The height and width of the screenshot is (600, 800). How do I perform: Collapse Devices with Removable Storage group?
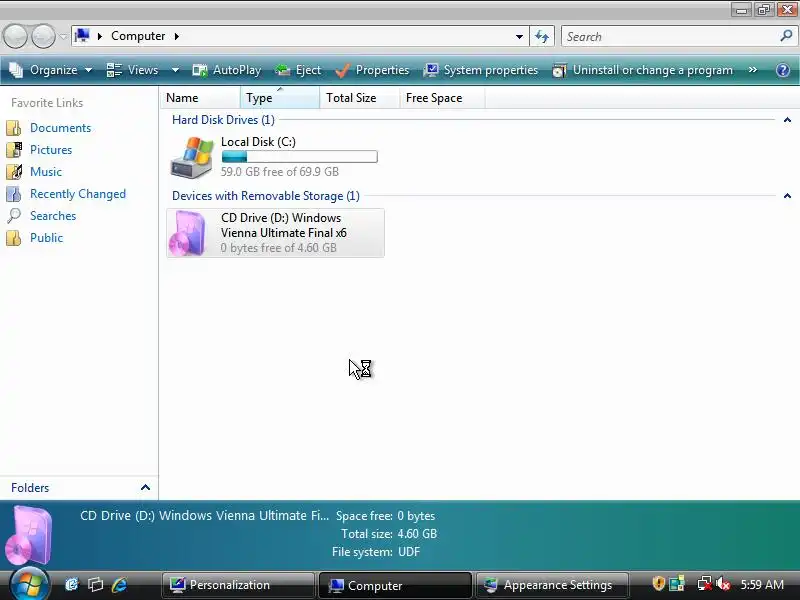787,196
